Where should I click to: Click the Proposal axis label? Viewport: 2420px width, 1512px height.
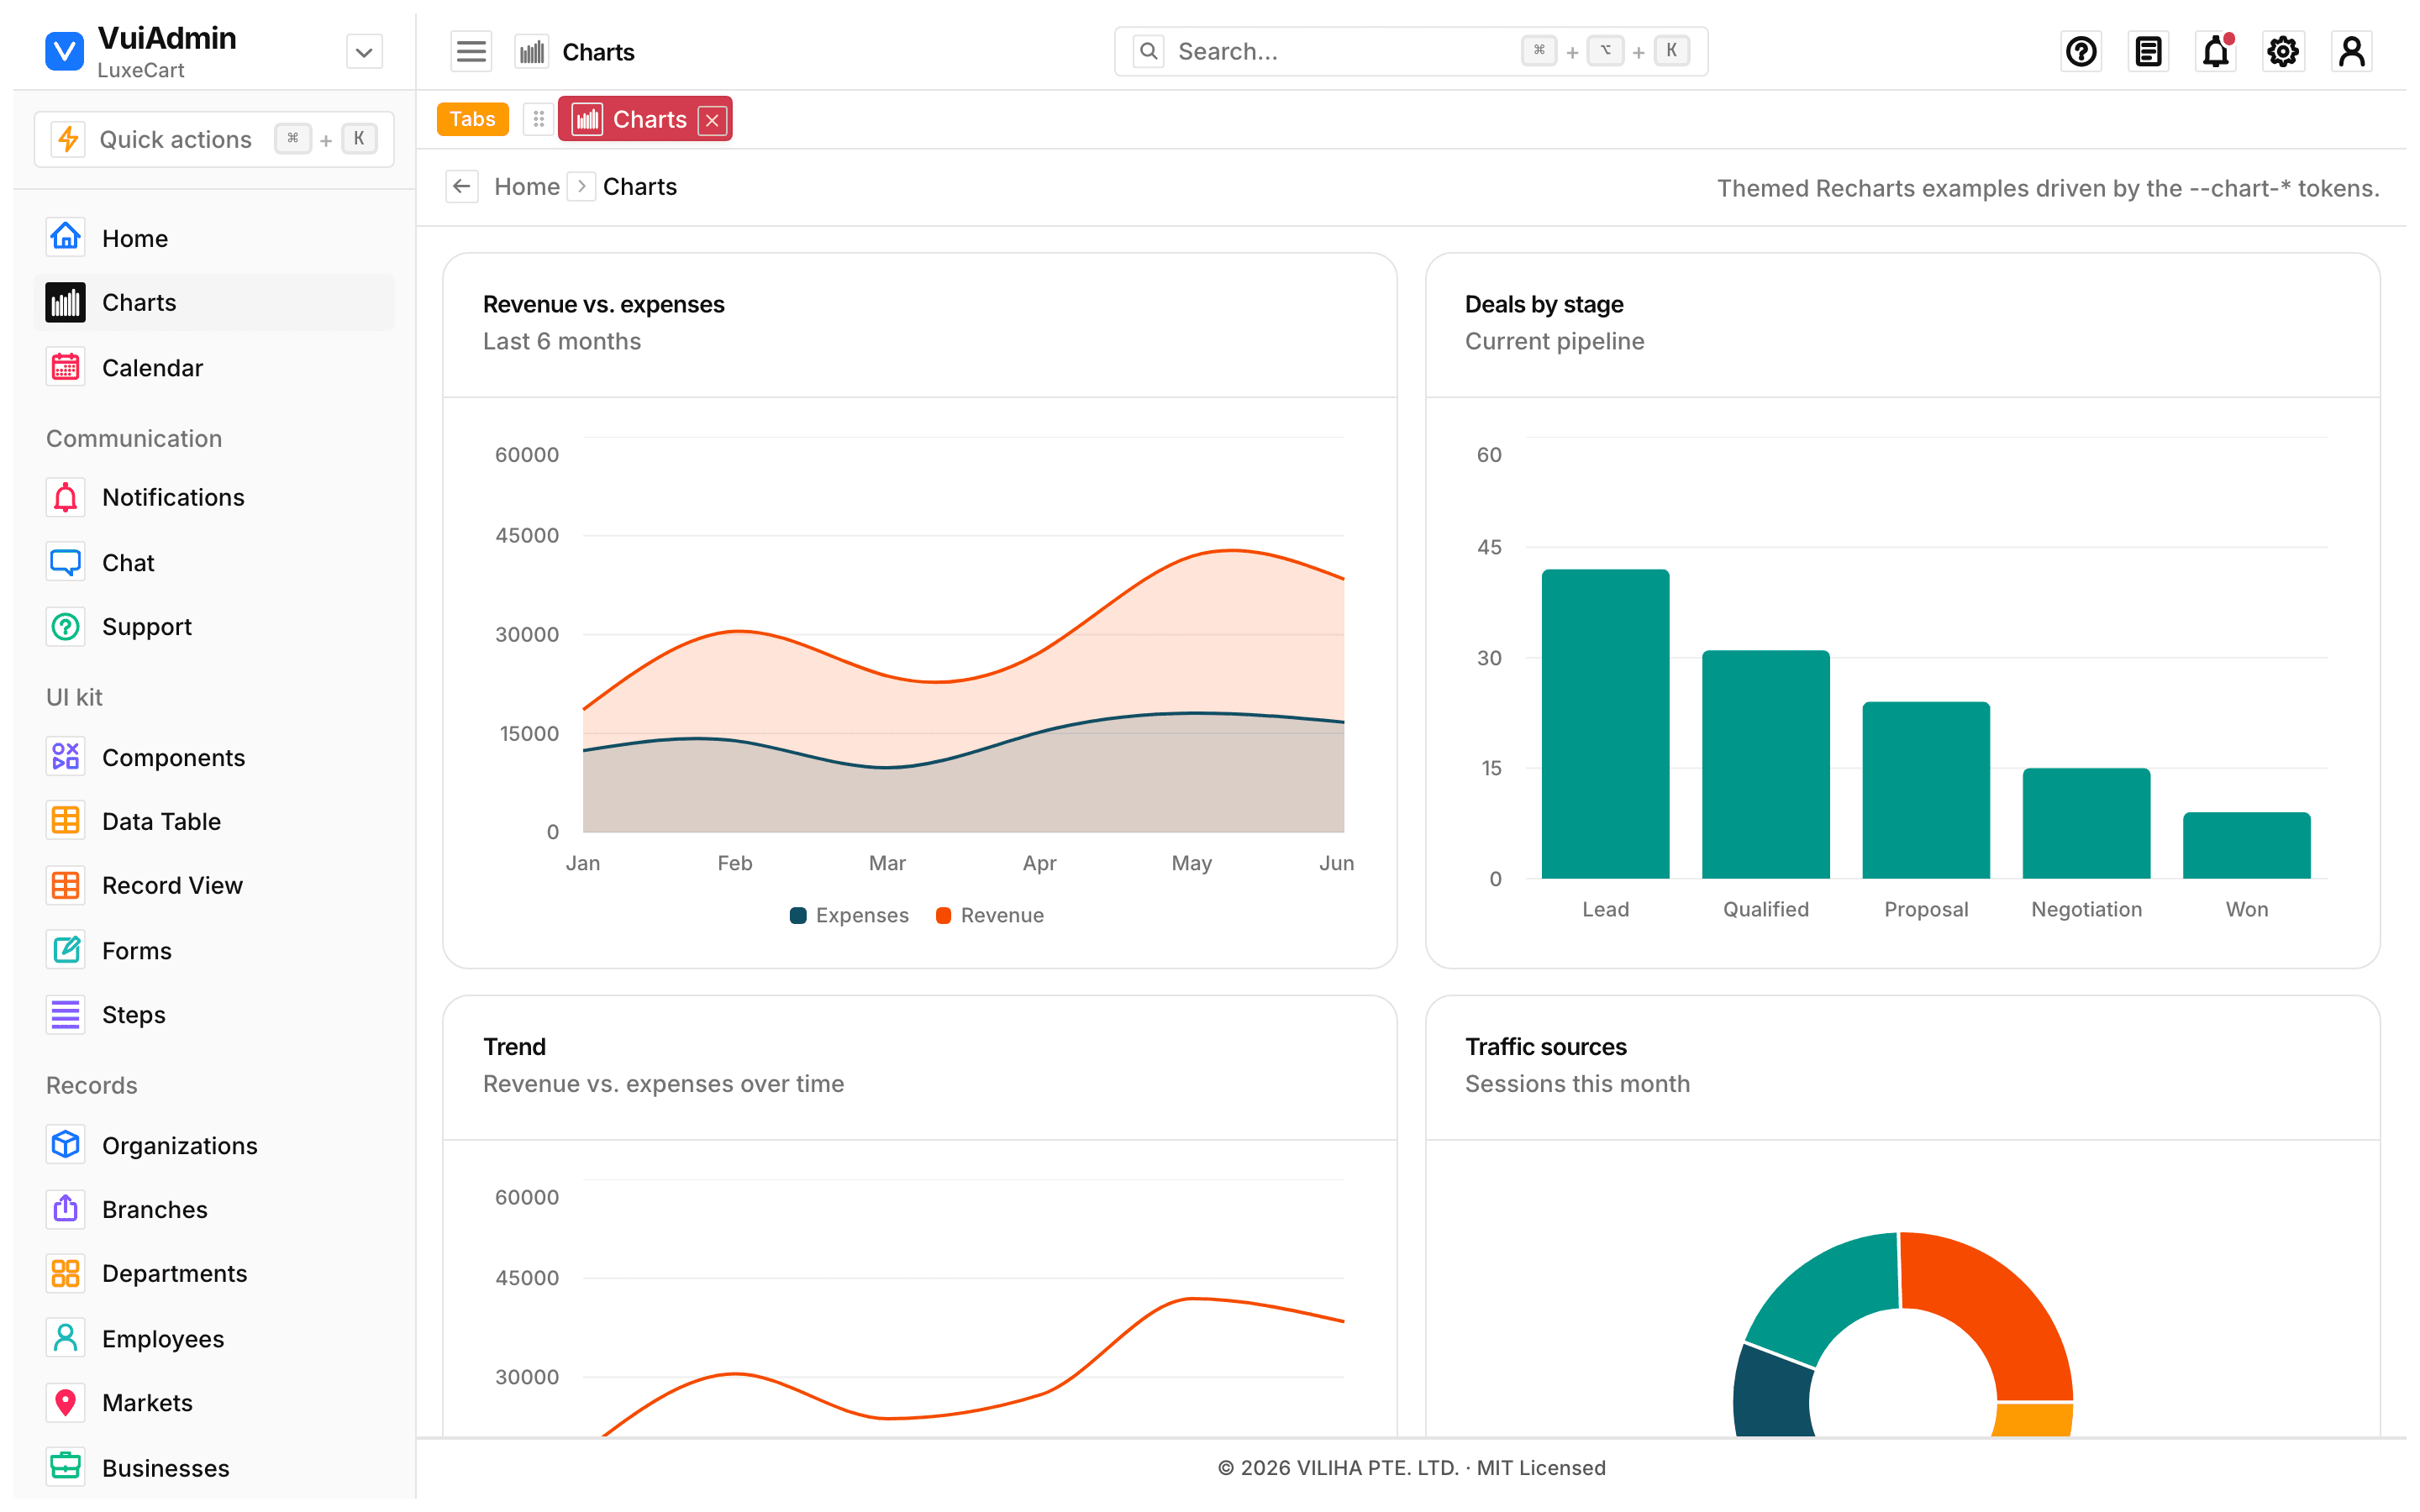(1925, 909)
